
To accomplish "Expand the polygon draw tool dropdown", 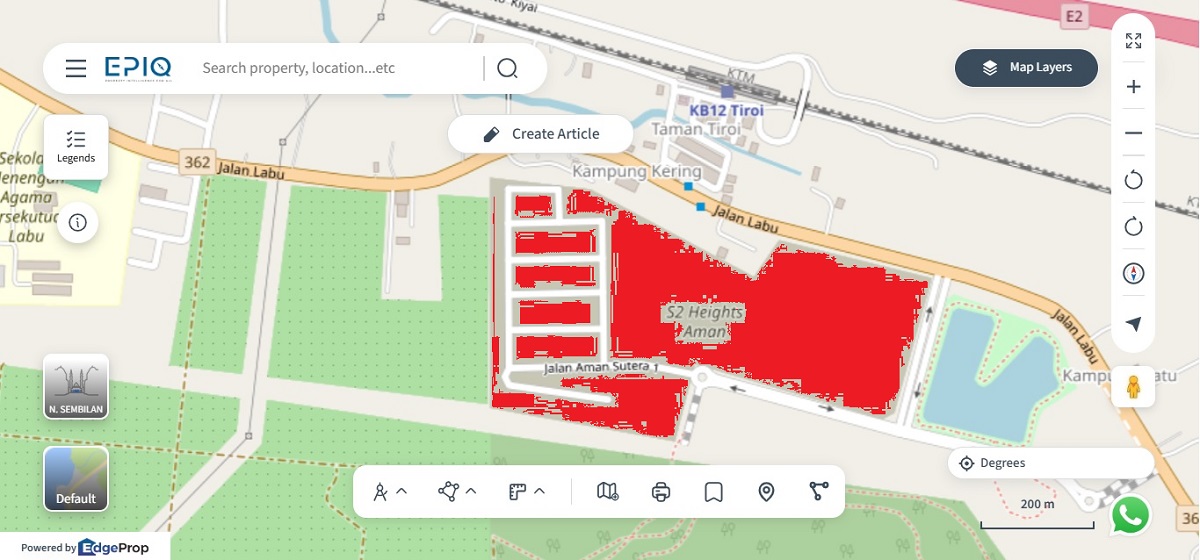I will pyautogui.click(x=471, y=491).
